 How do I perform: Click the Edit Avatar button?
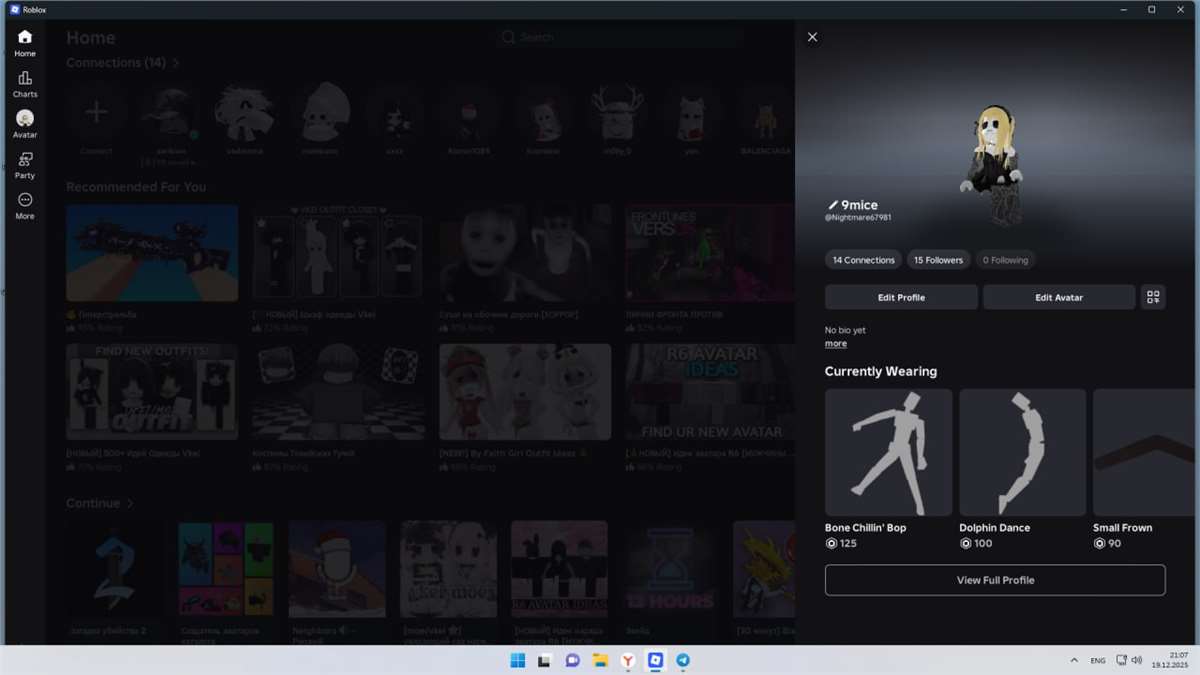1058,297
